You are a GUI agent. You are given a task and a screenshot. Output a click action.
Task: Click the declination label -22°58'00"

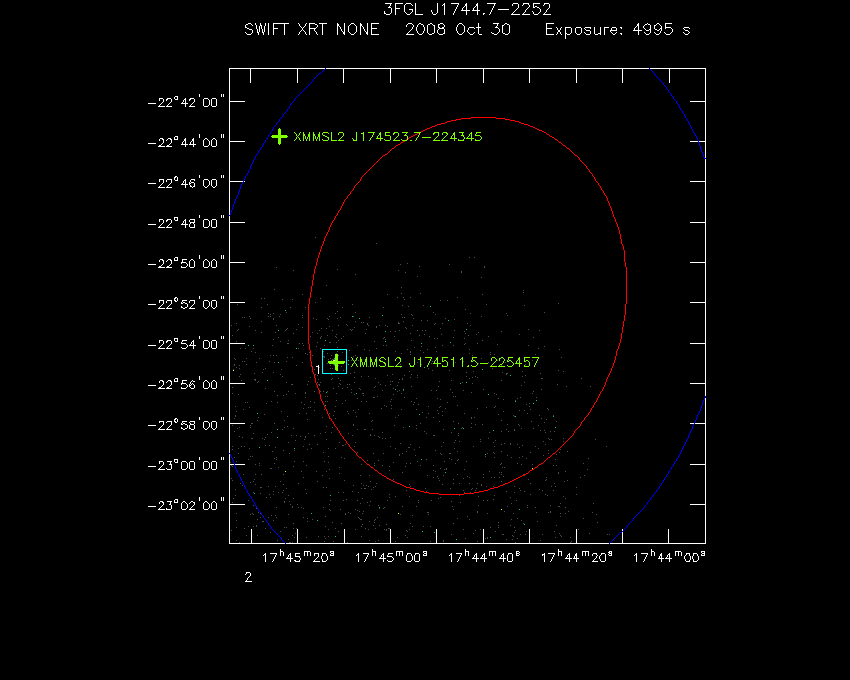(186, 425)
